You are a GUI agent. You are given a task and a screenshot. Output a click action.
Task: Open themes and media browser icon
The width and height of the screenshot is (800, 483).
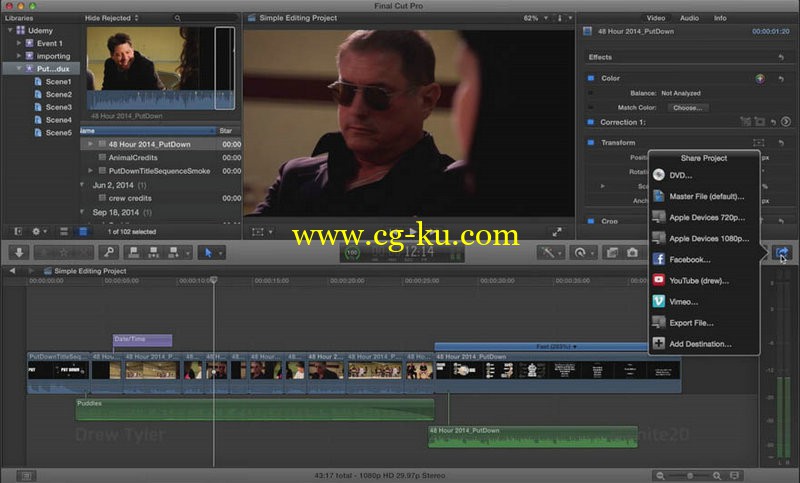(x=612, y=252)
